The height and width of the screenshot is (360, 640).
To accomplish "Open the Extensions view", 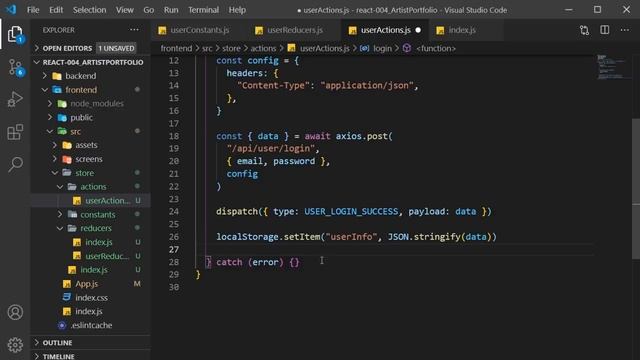I will [x=15, y=132].
